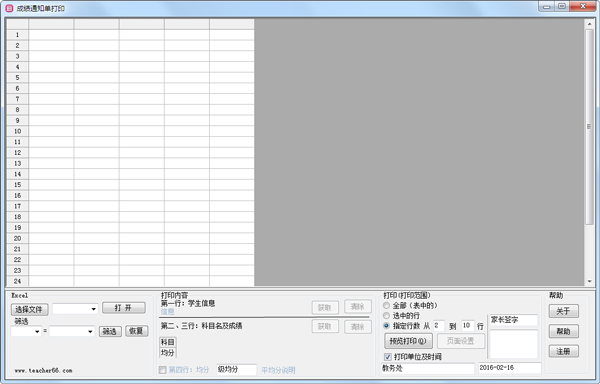Click the 帮助 help button

(x=564, y=331)
